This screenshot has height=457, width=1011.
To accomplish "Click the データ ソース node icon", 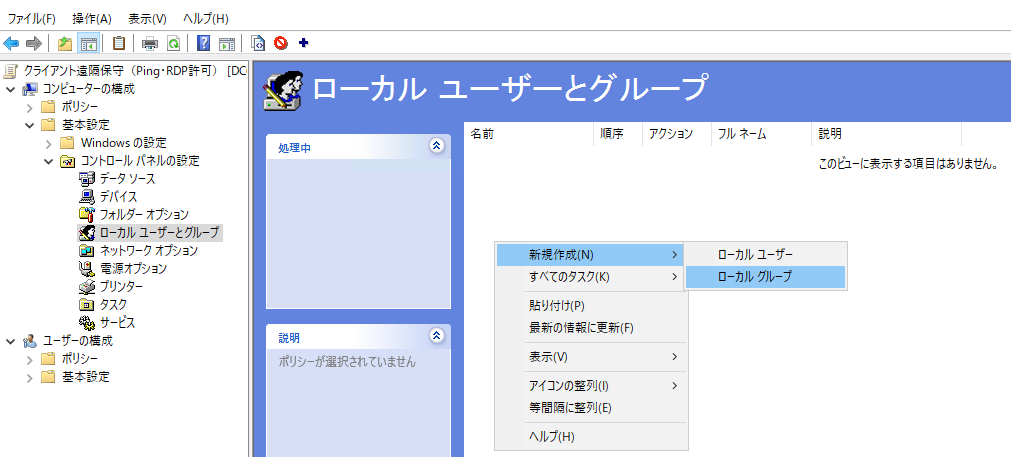I will tap(86, 179).
